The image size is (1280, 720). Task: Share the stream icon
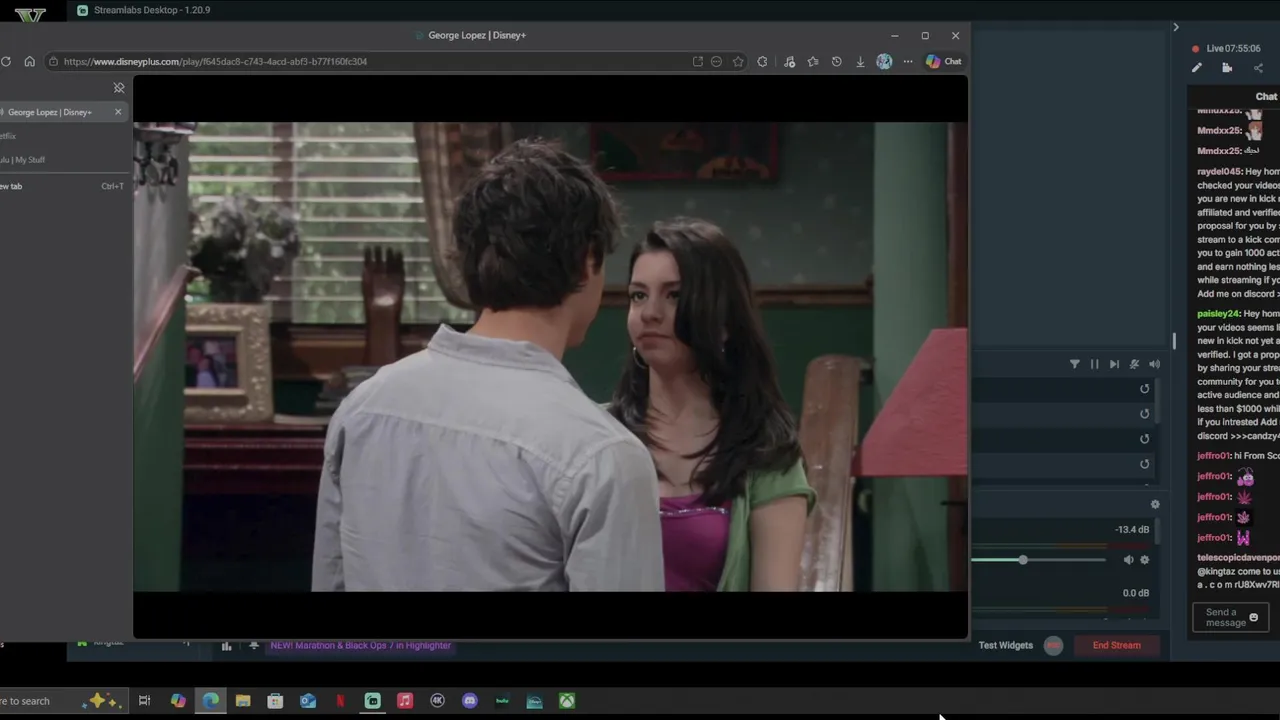point(1258,68)
